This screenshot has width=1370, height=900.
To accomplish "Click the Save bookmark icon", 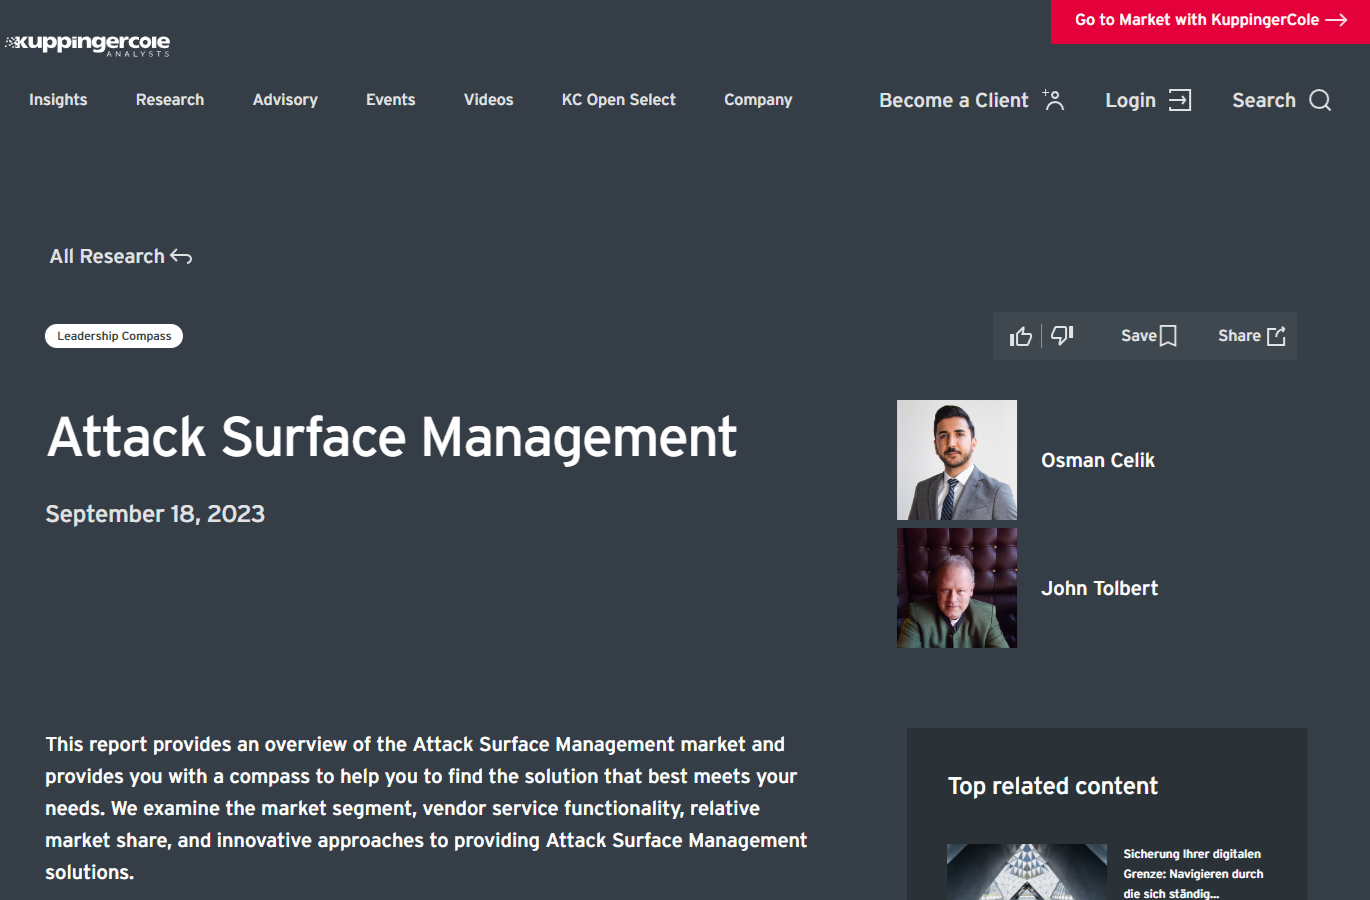I will tap(1168, 336).
